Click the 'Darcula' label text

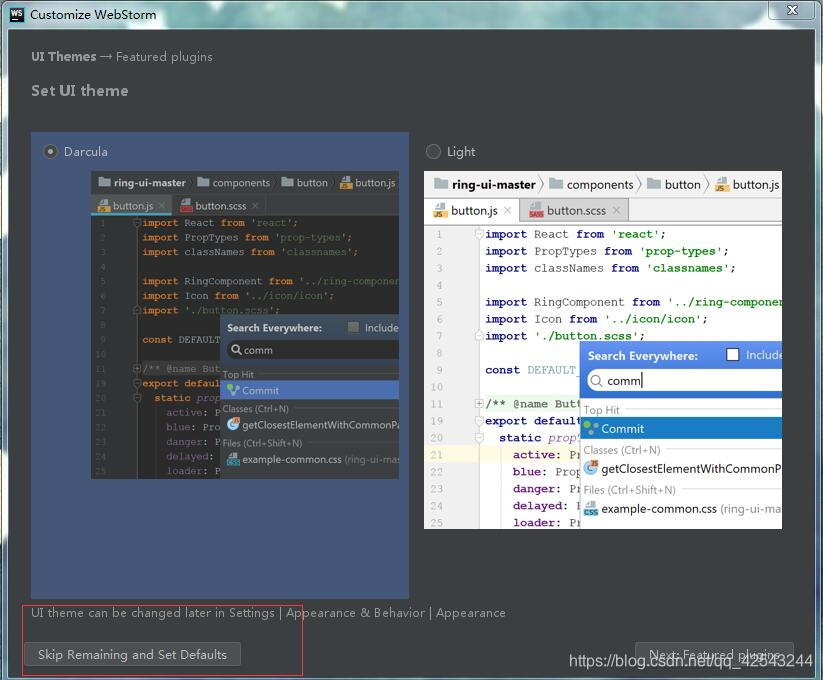click(86, 152)
